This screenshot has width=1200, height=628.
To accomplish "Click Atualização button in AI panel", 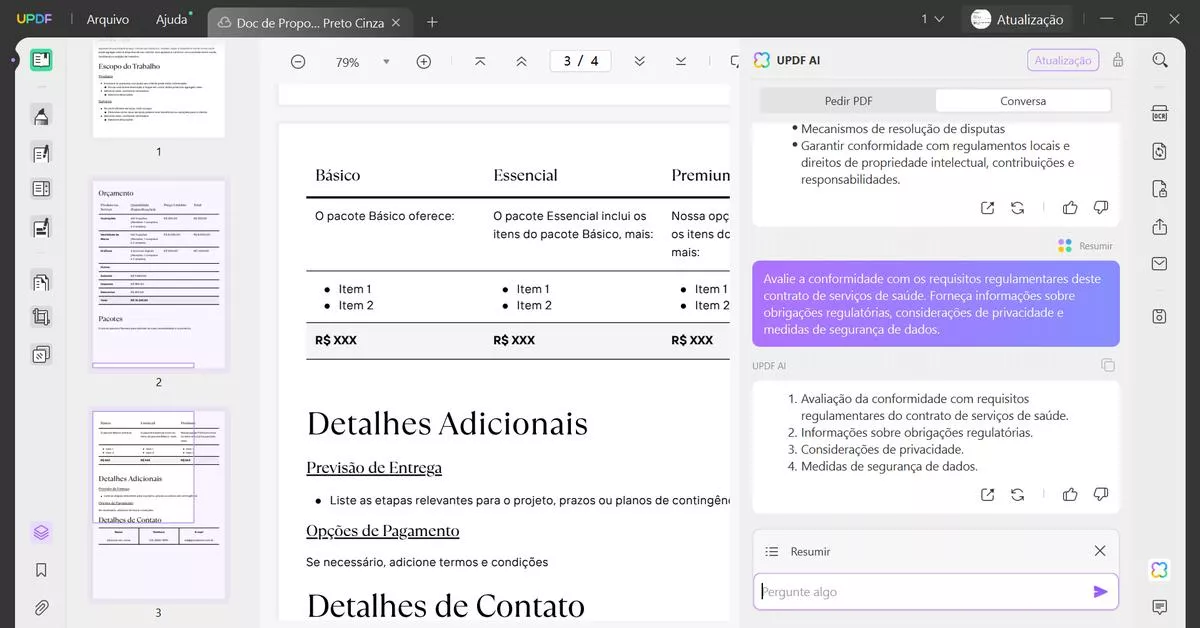I will (x=1063, y=60).
